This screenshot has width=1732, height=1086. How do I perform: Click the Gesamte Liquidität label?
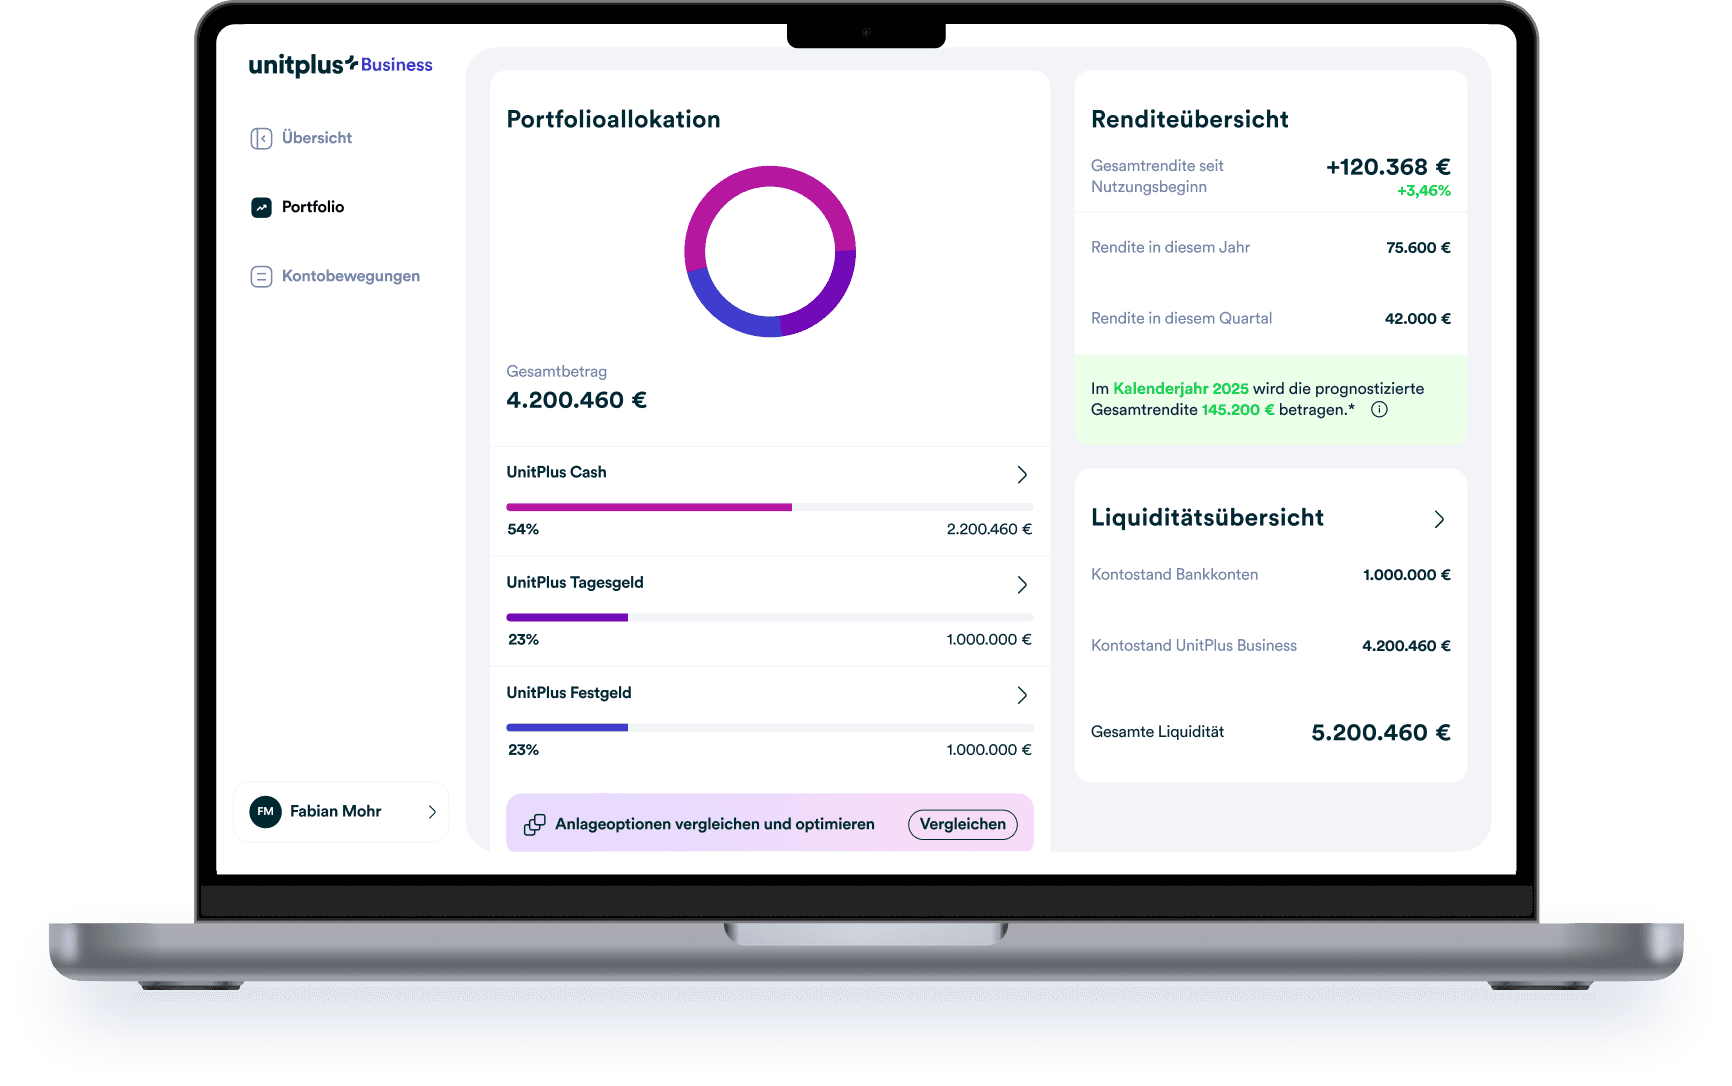click(1157, 732)
